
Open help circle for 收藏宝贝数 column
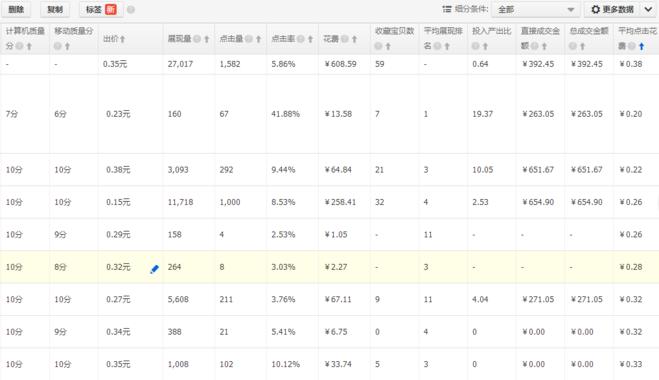378,46
